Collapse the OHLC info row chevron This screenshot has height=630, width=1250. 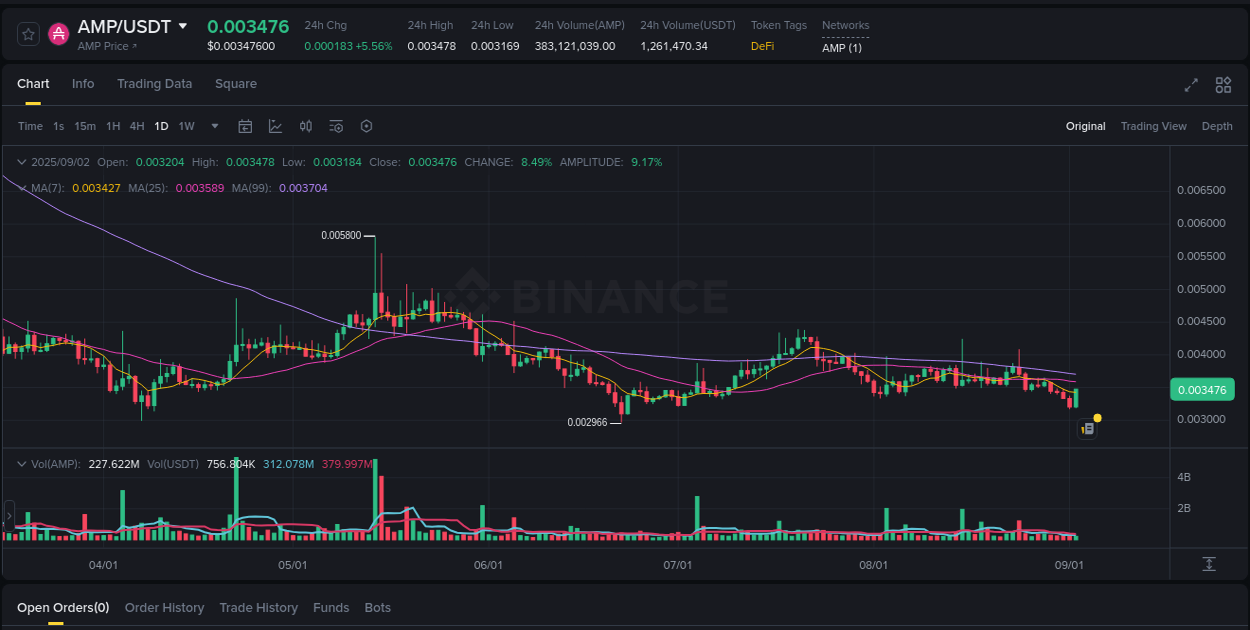[22, 161]
